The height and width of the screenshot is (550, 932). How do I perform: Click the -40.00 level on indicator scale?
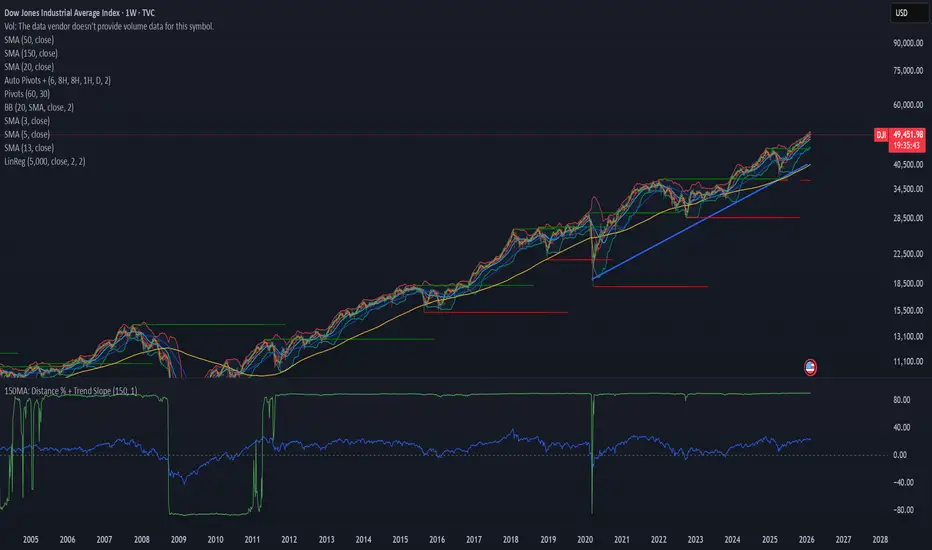(903, 482)
